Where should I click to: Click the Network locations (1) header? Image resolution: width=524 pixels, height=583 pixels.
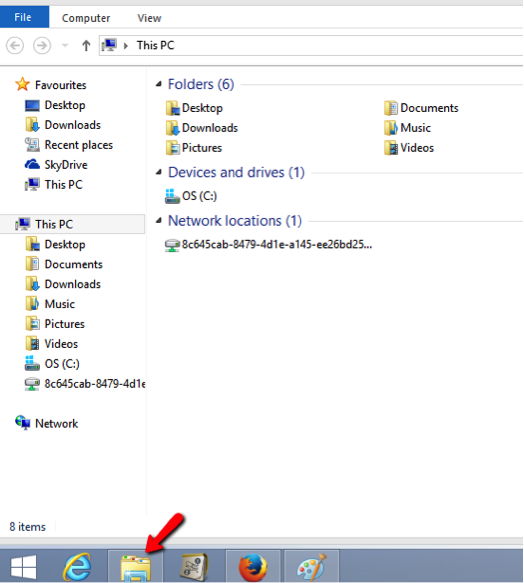(x=235, y=221)
